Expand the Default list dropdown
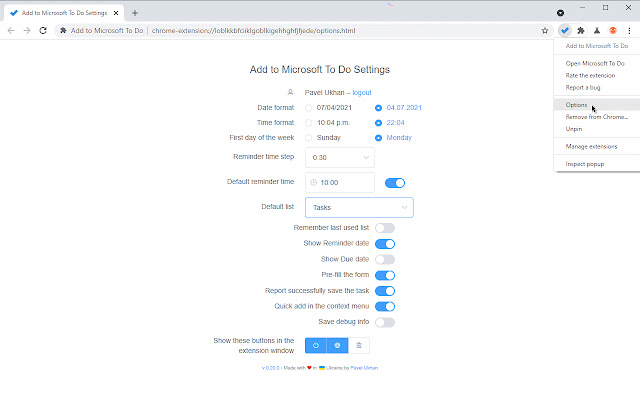Viewport: 640px width, 400px height. [x=359, y=207]
